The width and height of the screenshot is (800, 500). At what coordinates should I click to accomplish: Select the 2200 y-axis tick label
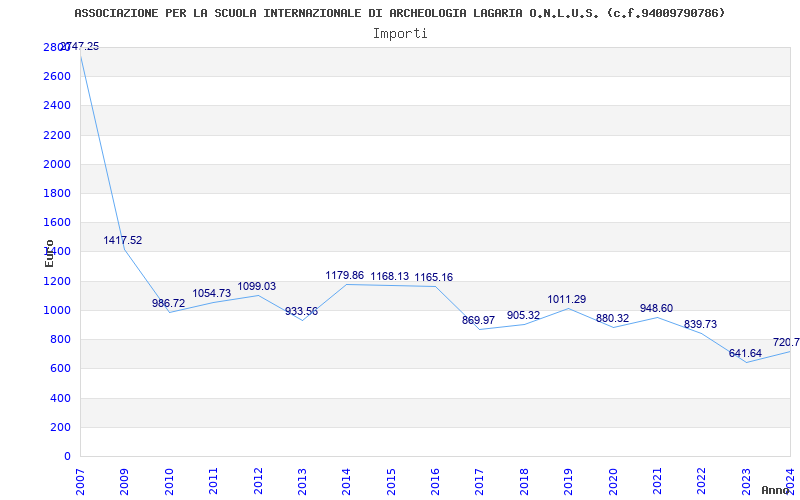click(x=58, y=135)
